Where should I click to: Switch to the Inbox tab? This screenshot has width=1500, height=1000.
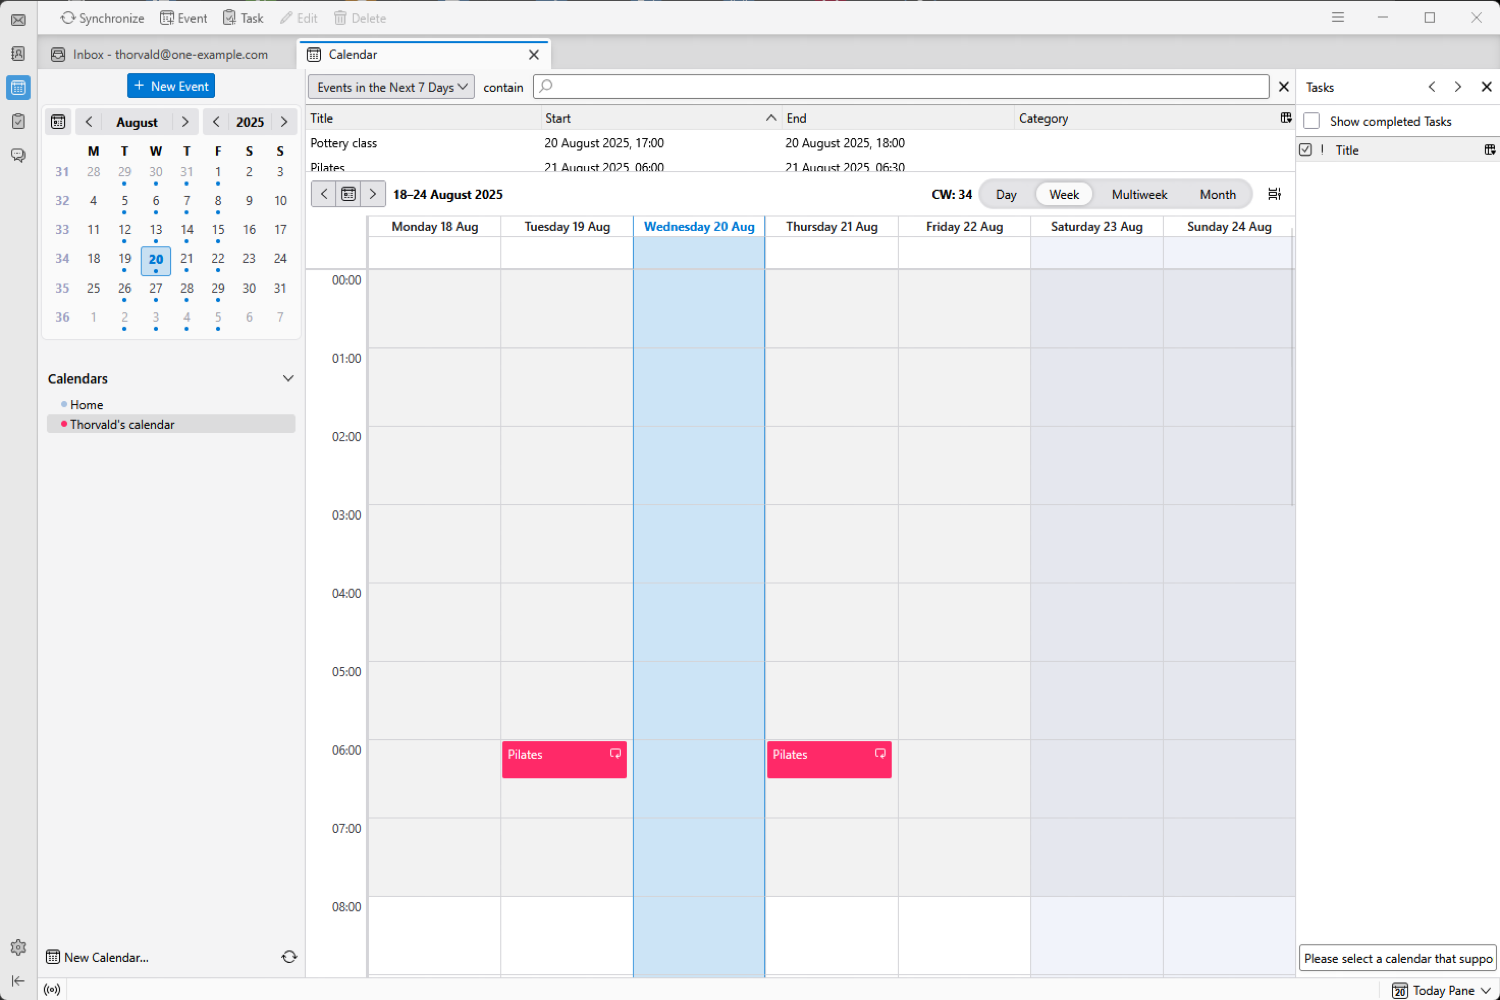(x=160, y=54)
